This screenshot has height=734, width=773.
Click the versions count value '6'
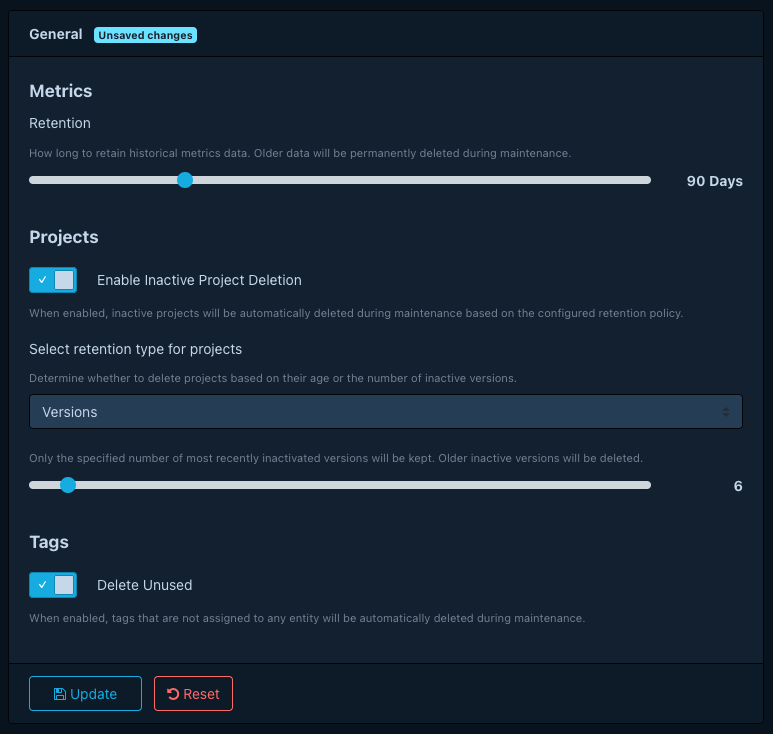coord(738,486)
